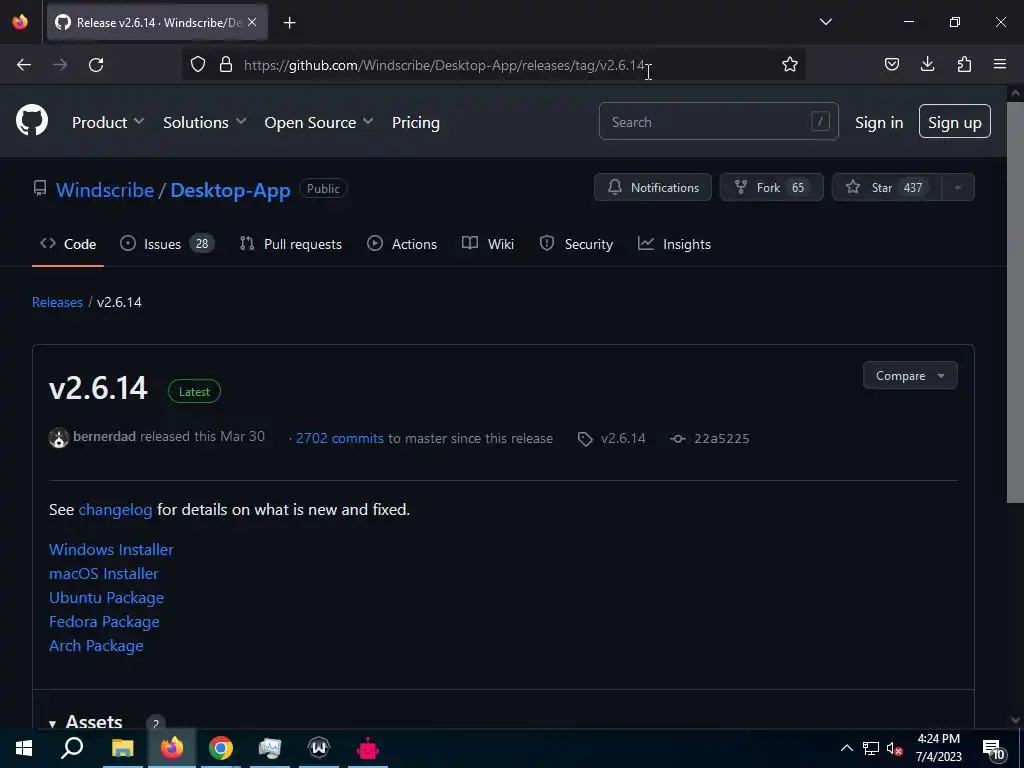Click the browser URL address bar
Screen dimensions: 1024x768
tap(493, 65)
